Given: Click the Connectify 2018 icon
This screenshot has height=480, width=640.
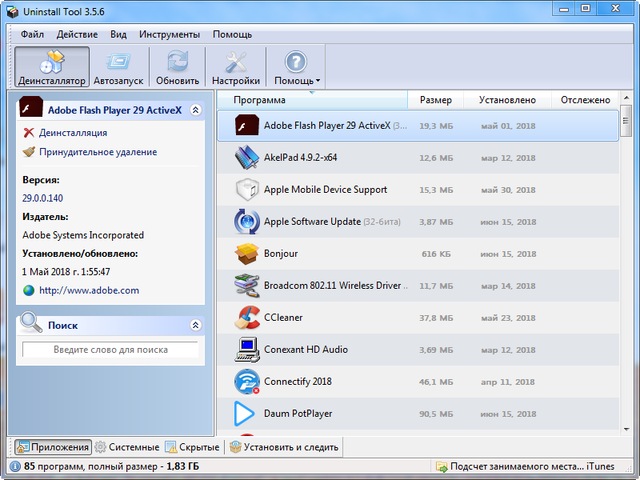Looking at the screenshot, I should pos(247,381).
